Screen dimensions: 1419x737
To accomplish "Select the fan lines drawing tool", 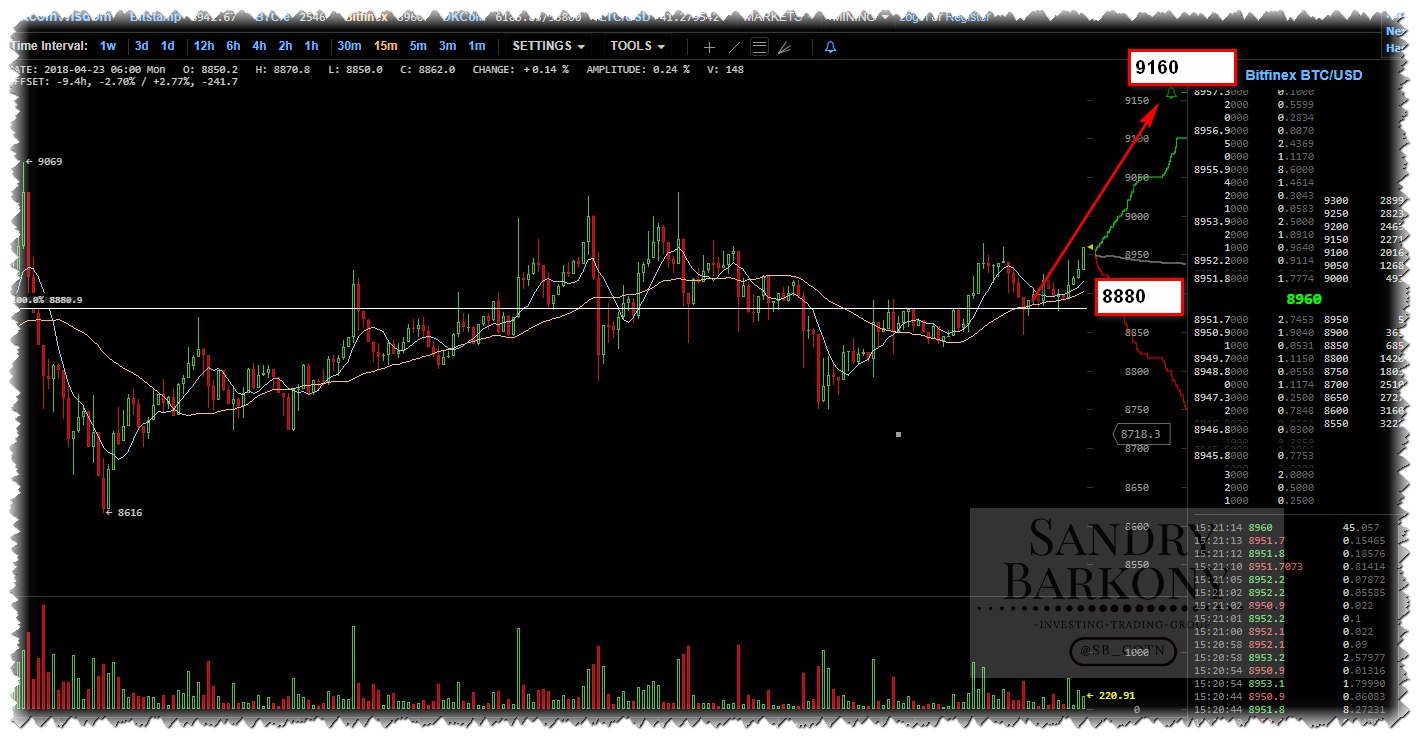I will pos(784,47).
